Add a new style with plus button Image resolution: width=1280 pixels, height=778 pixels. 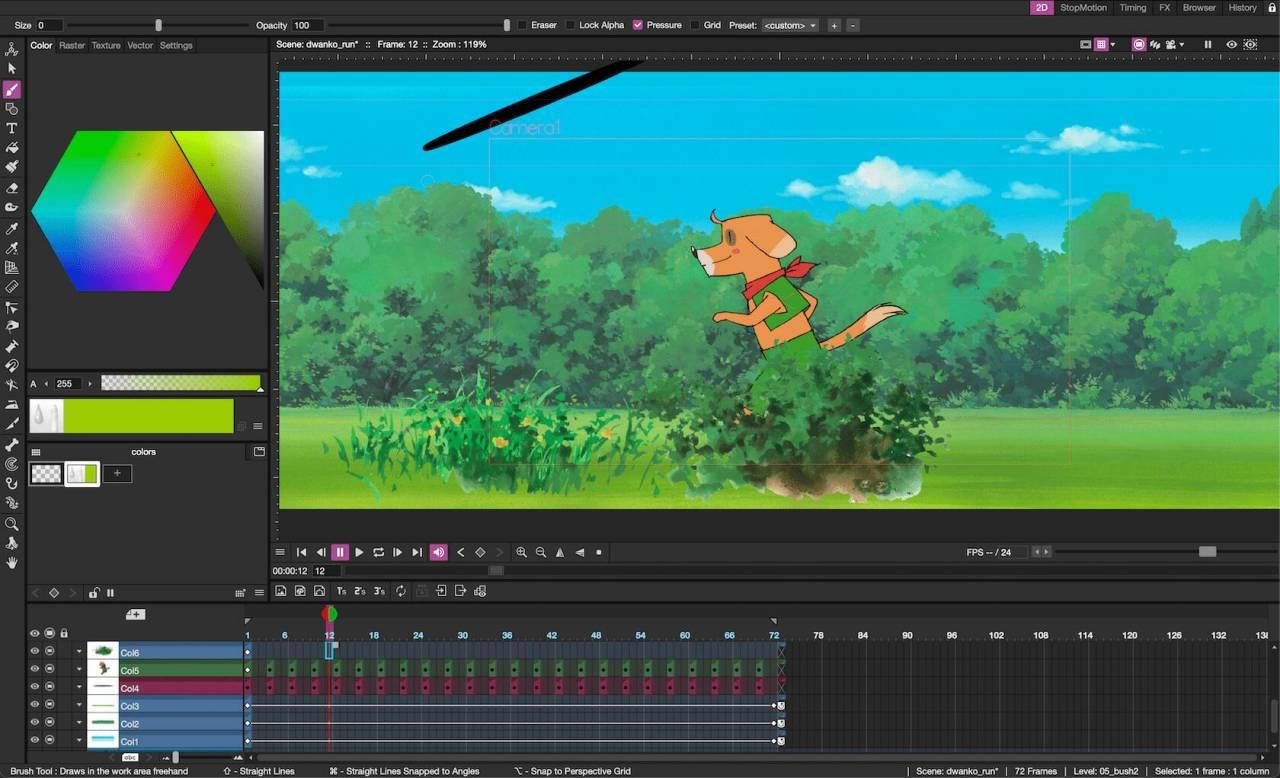(x=117, y=473)
